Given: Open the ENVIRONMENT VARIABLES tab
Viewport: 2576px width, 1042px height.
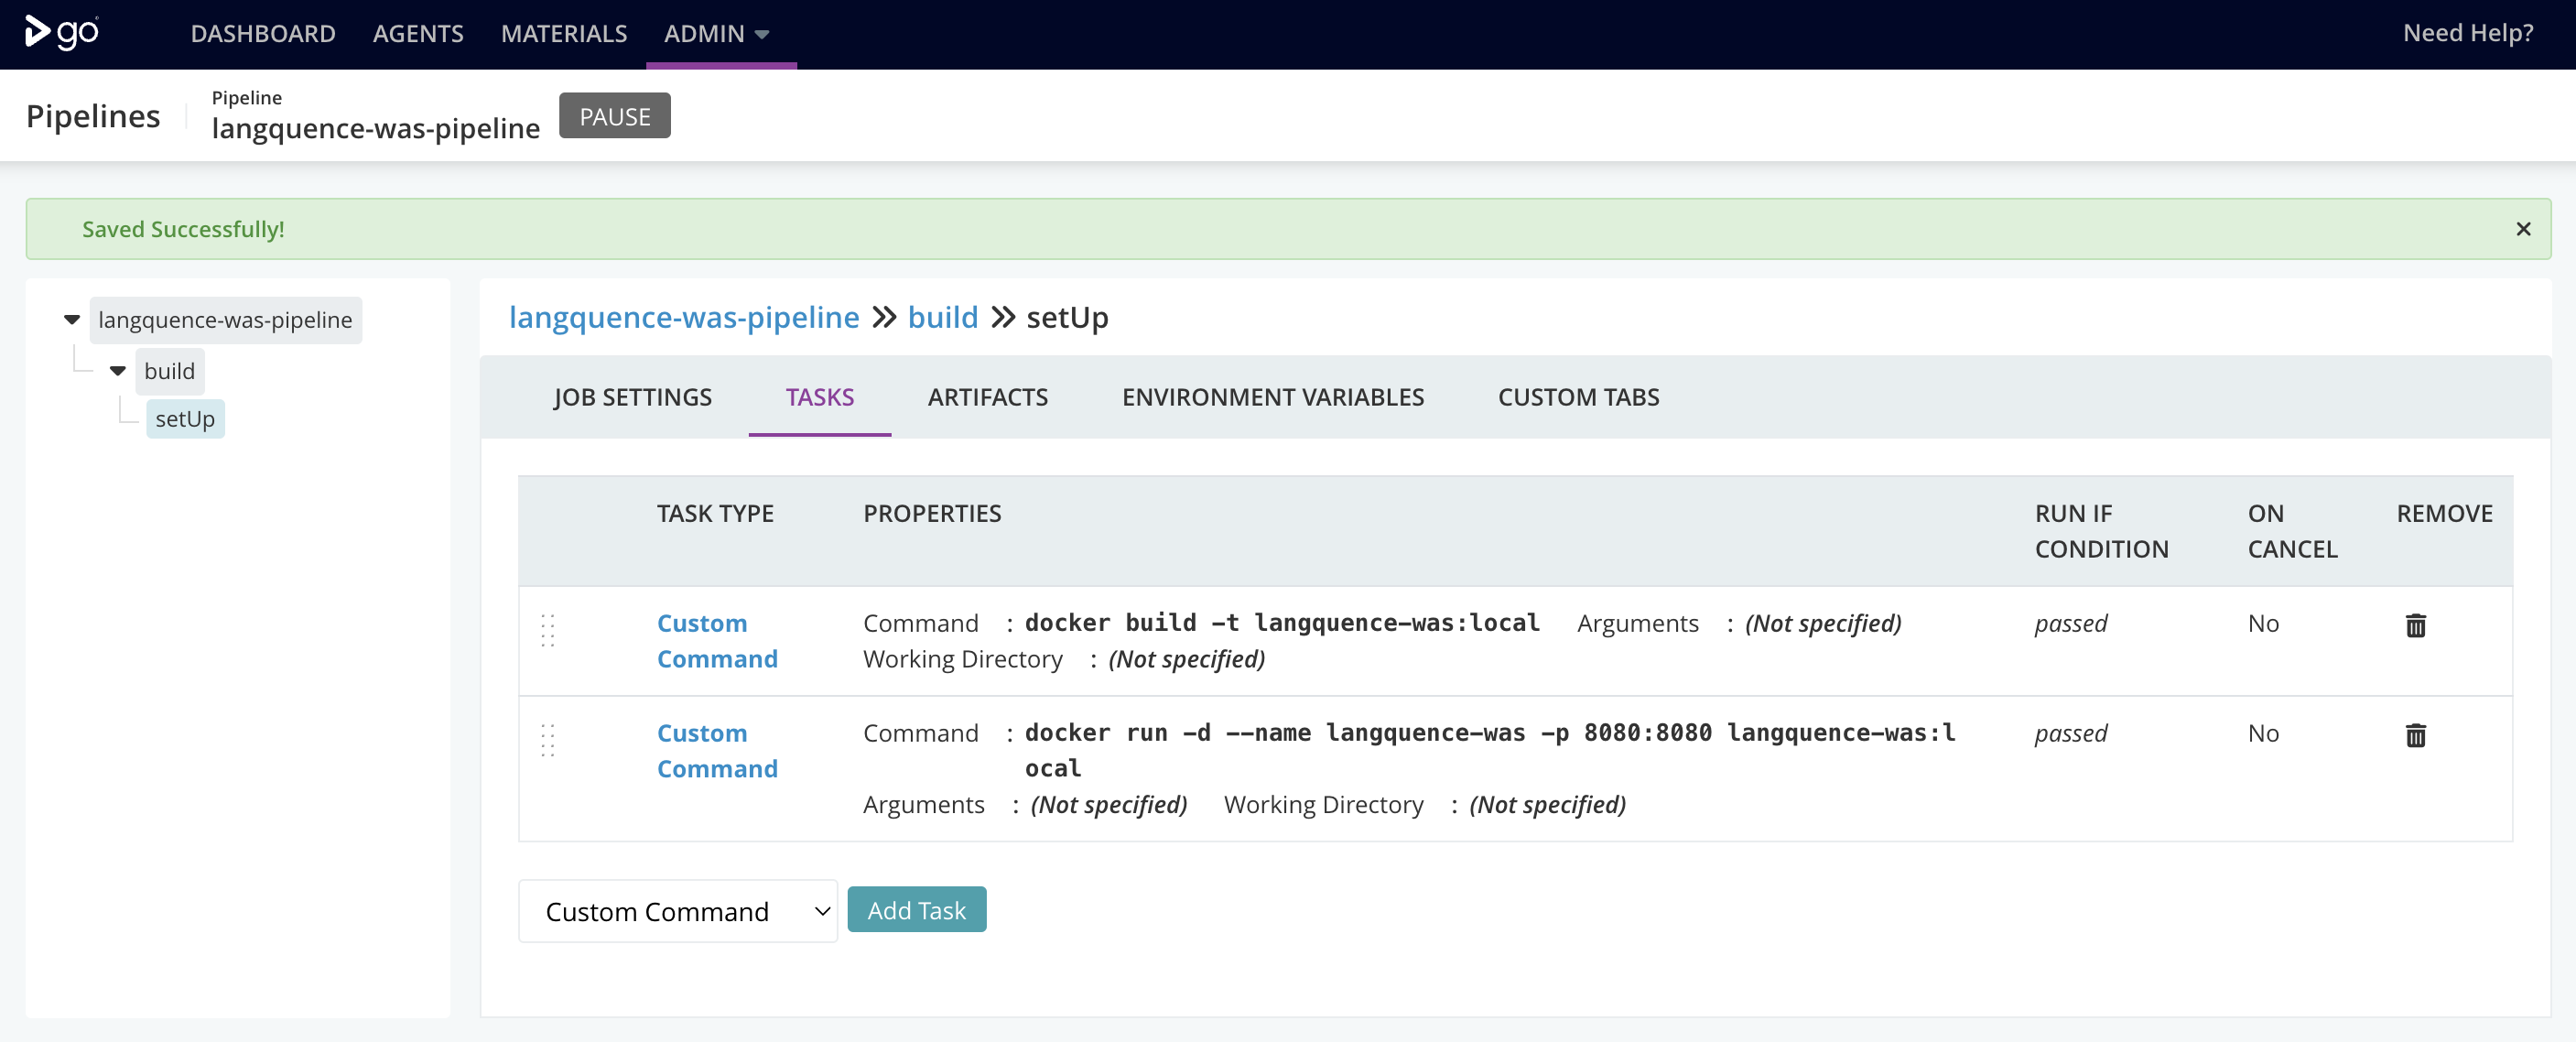Looking at the screenshot, I should point(1273,397).
